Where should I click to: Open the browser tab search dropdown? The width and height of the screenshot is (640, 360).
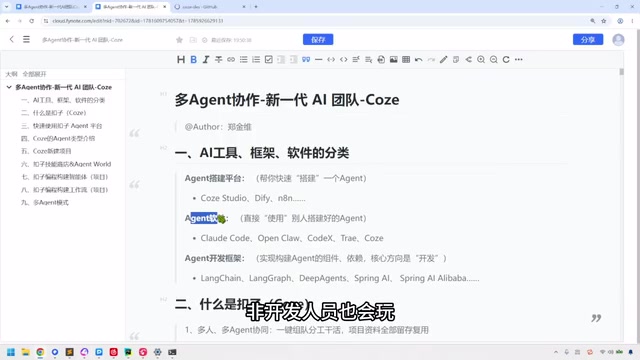(x=6, y=7)
